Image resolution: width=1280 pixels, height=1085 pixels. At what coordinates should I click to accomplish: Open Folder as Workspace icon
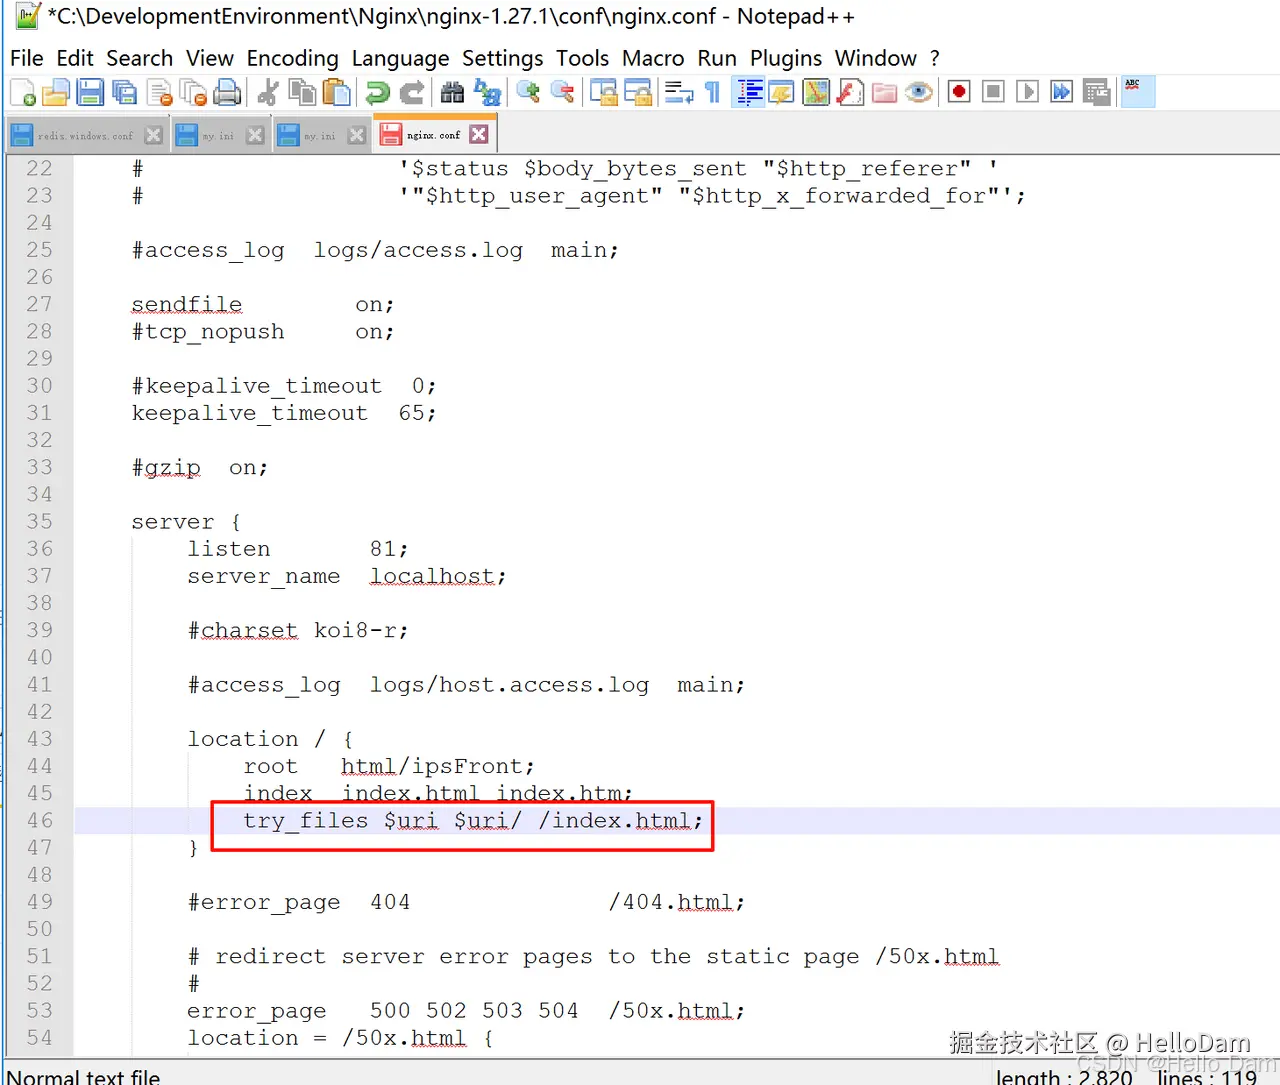pyautogui.click(x=884, y=93)
